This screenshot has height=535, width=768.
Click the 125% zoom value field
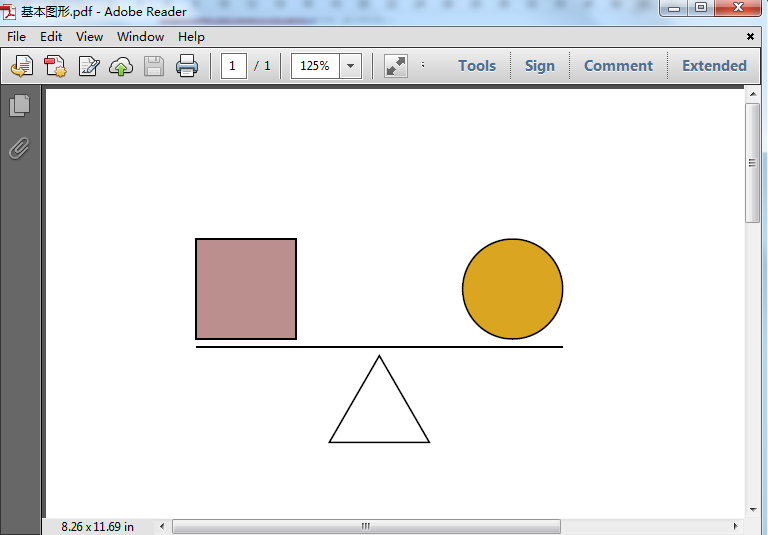315,66
